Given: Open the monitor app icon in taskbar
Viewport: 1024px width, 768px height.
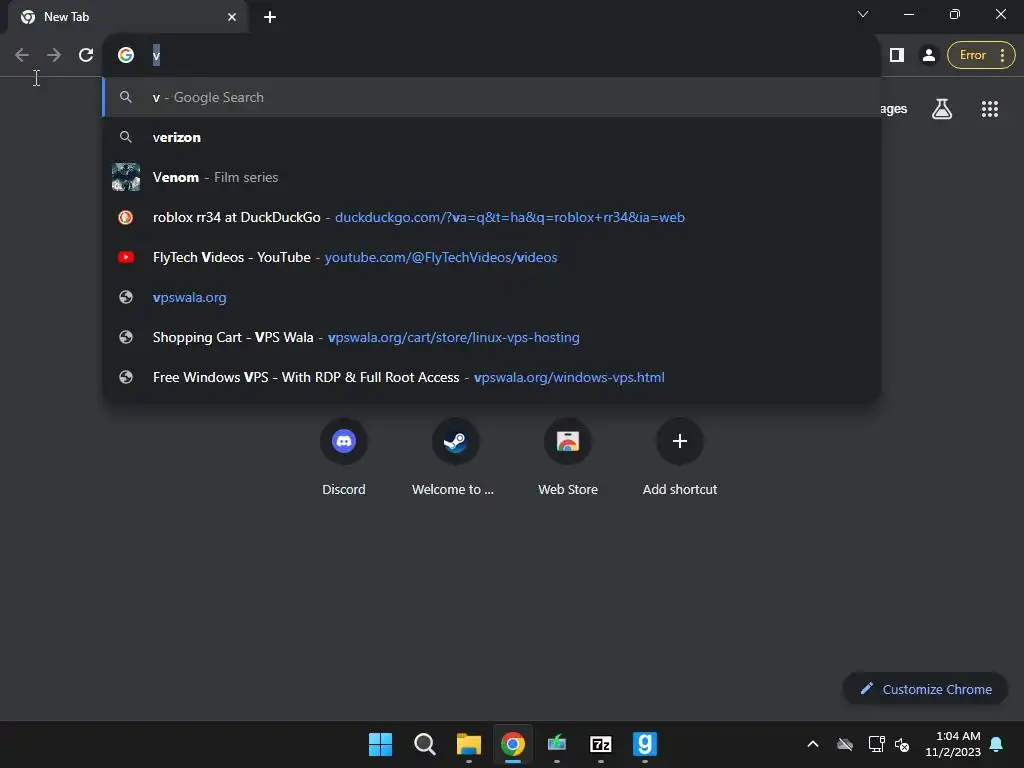Looking at the screenshot, I should point(556,744).
